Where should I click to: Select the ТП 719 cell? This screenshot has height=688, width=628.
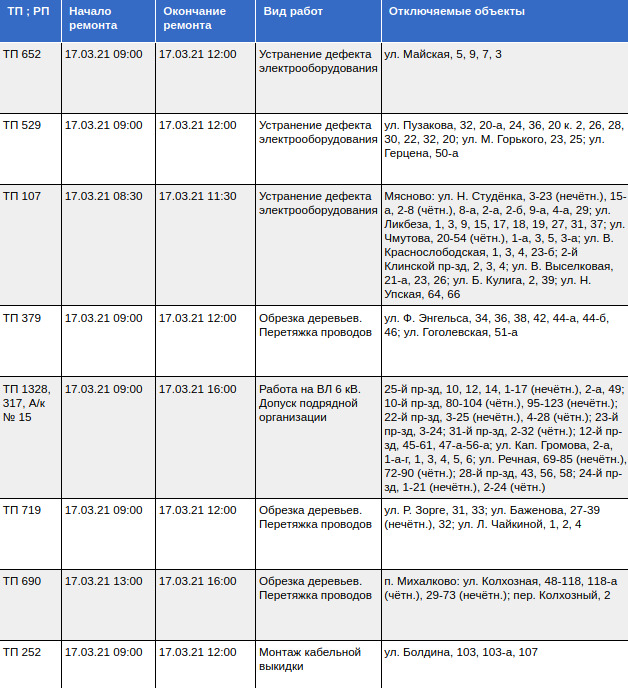pyautogui.click(x=22, y=510)
